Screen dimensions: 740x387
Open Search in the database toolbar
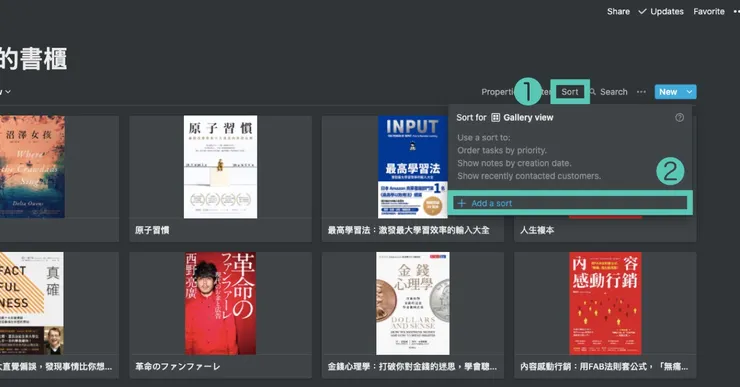614,92
